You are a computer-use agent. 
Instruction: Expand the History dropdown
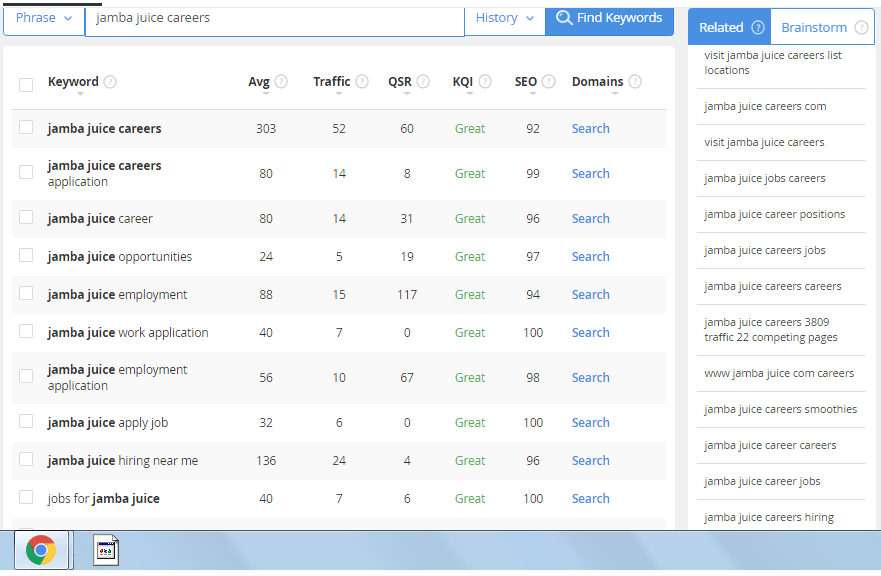505,19
